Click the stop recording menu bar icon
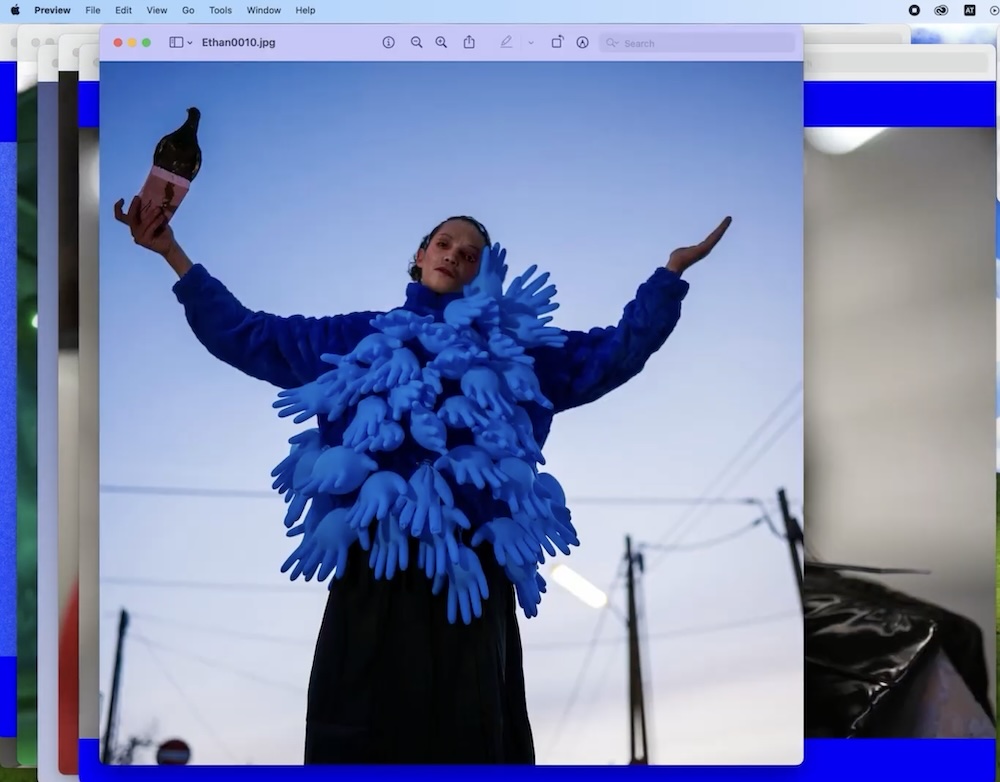This screenshot has width=1000, height=782. (x=914, y=10)
